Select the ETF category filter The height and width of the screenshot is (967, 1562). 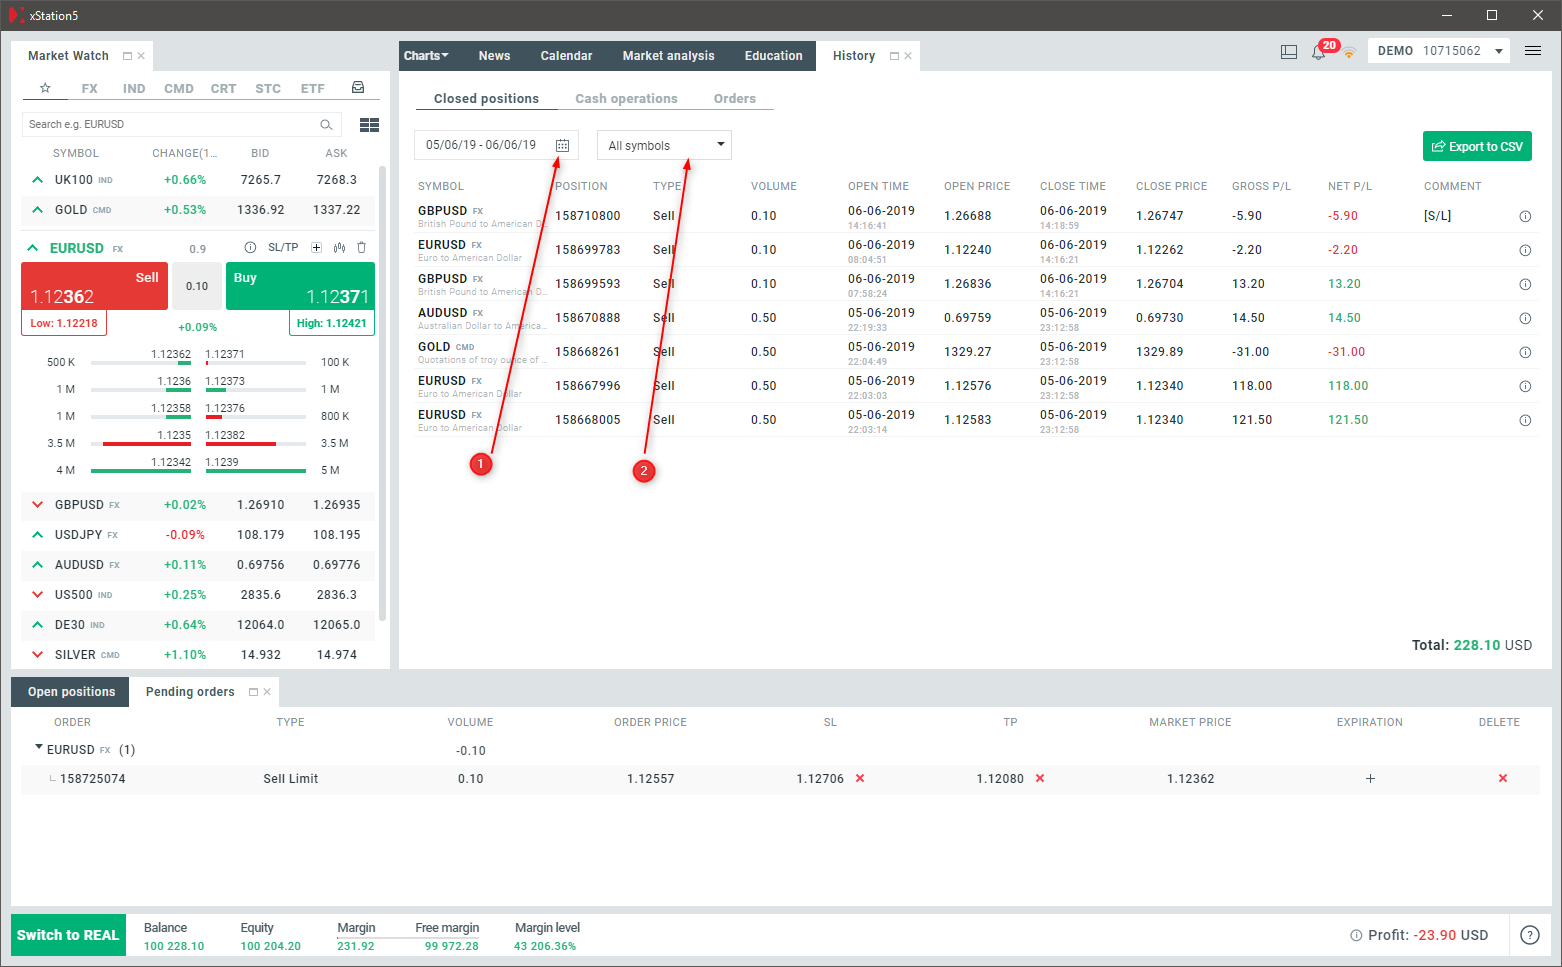pyautogui.click(x=313, y=89)
